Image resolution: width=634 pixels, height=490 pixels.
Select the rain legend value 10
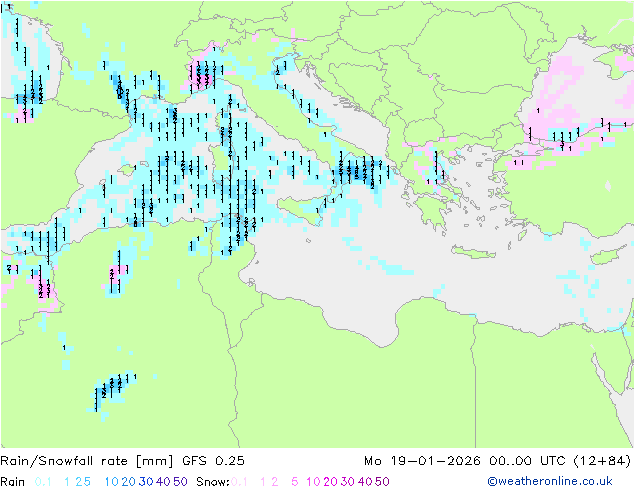112,482
